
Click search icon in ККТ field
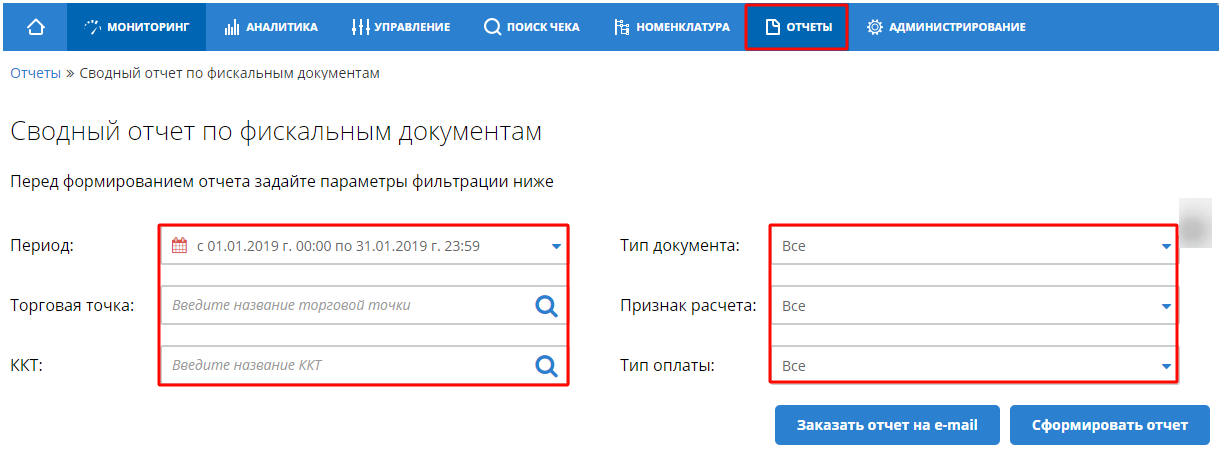click(x=546, y=366)
